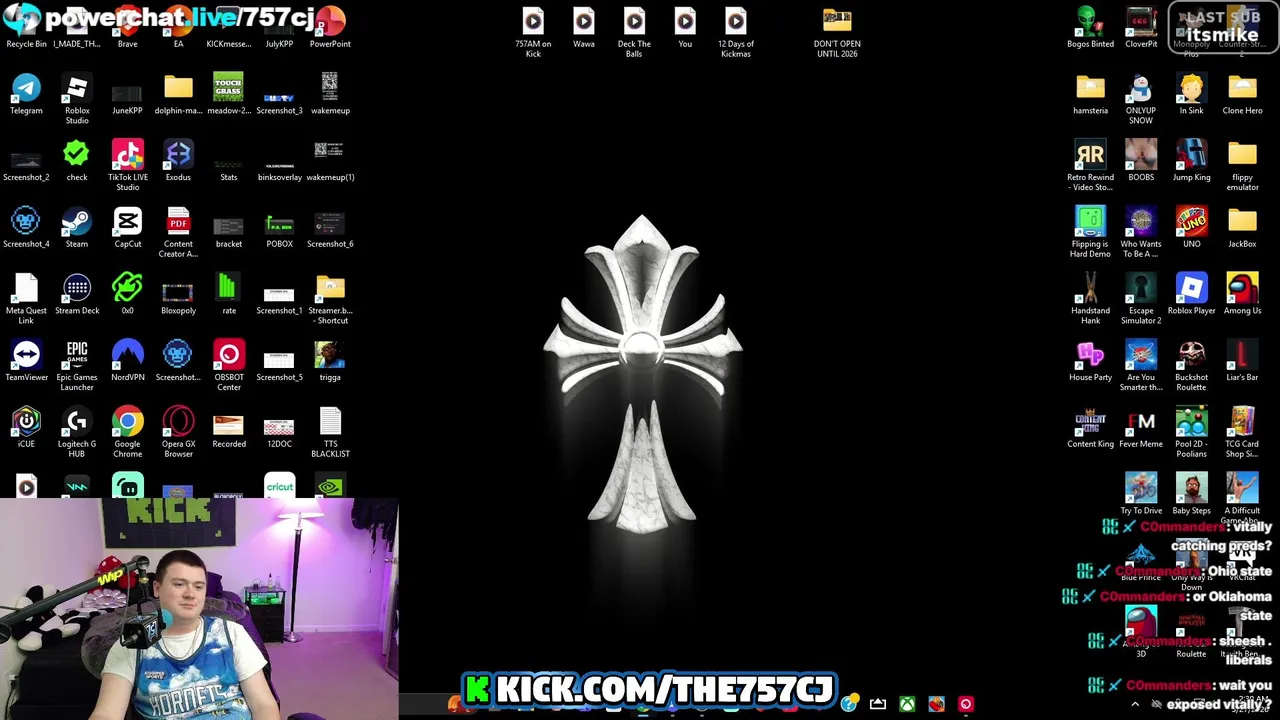The width and height of the screenshot is (1280, 720).
Task: Click the Xbox icon in the taskbar
Action: click(907, 704)
